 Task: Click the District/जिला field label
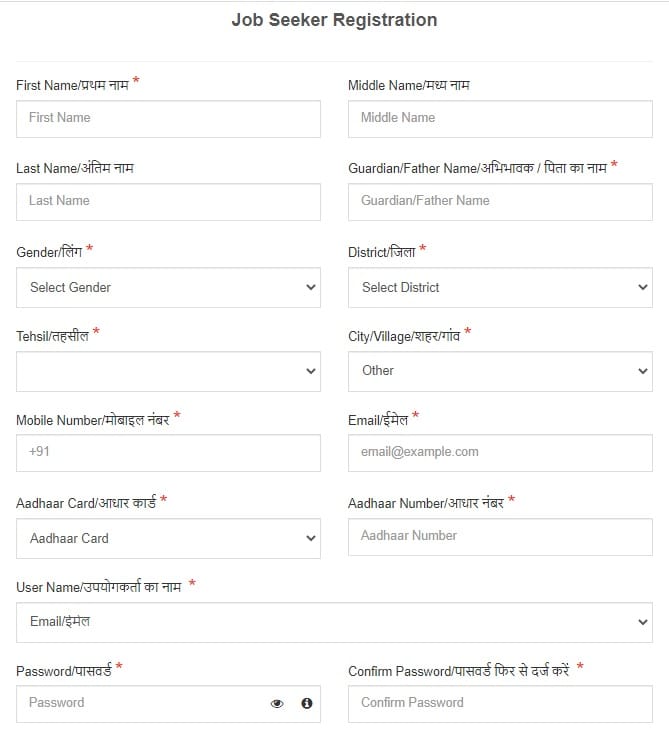(x=381, y=252)
